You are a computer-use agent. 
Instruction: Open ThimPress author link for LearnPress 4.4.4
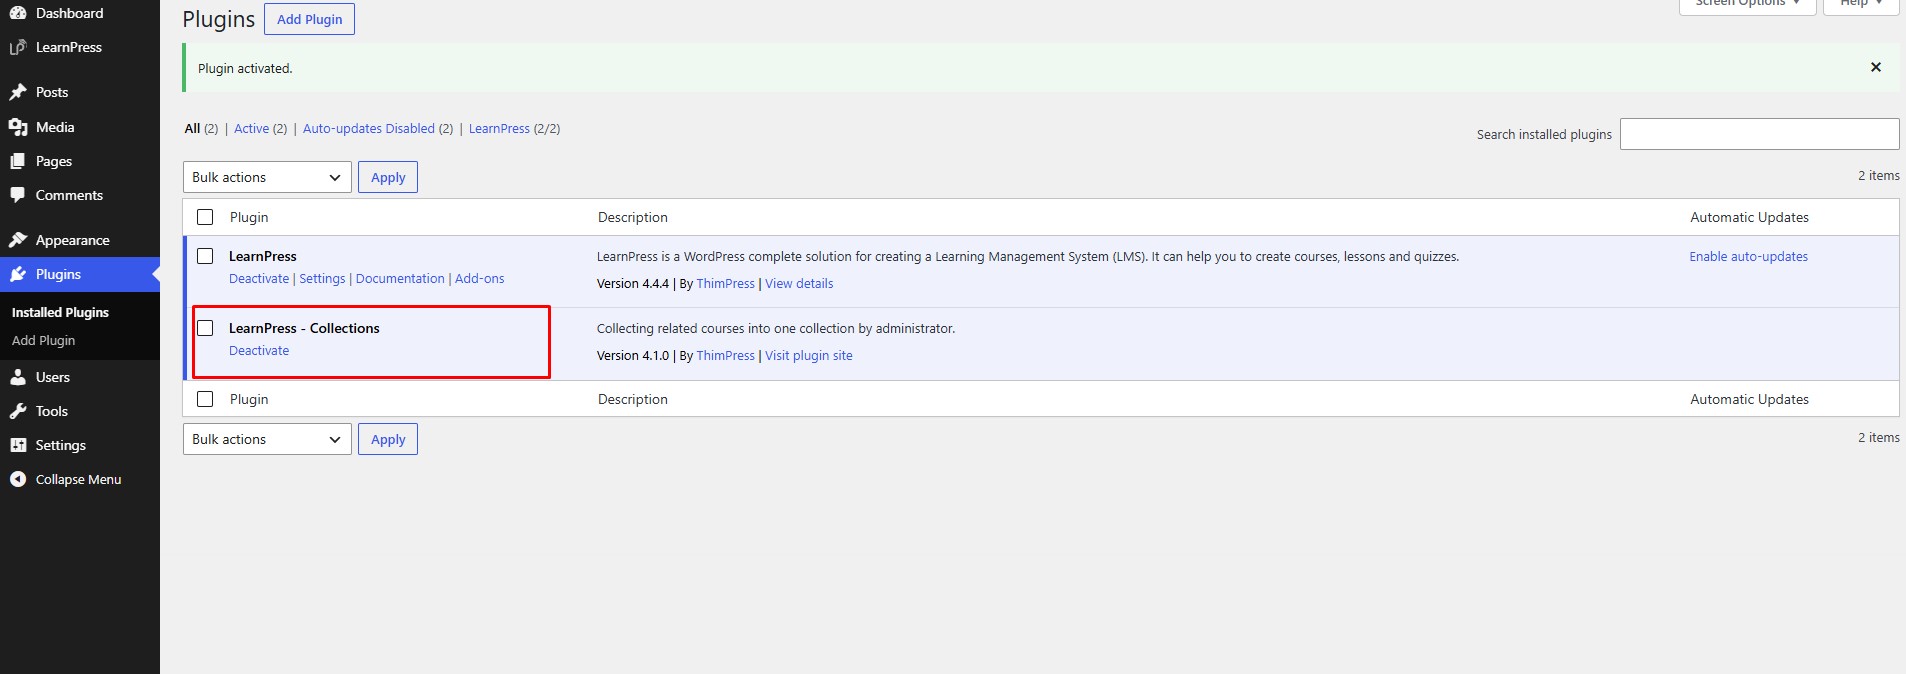(x=725, y=284)
